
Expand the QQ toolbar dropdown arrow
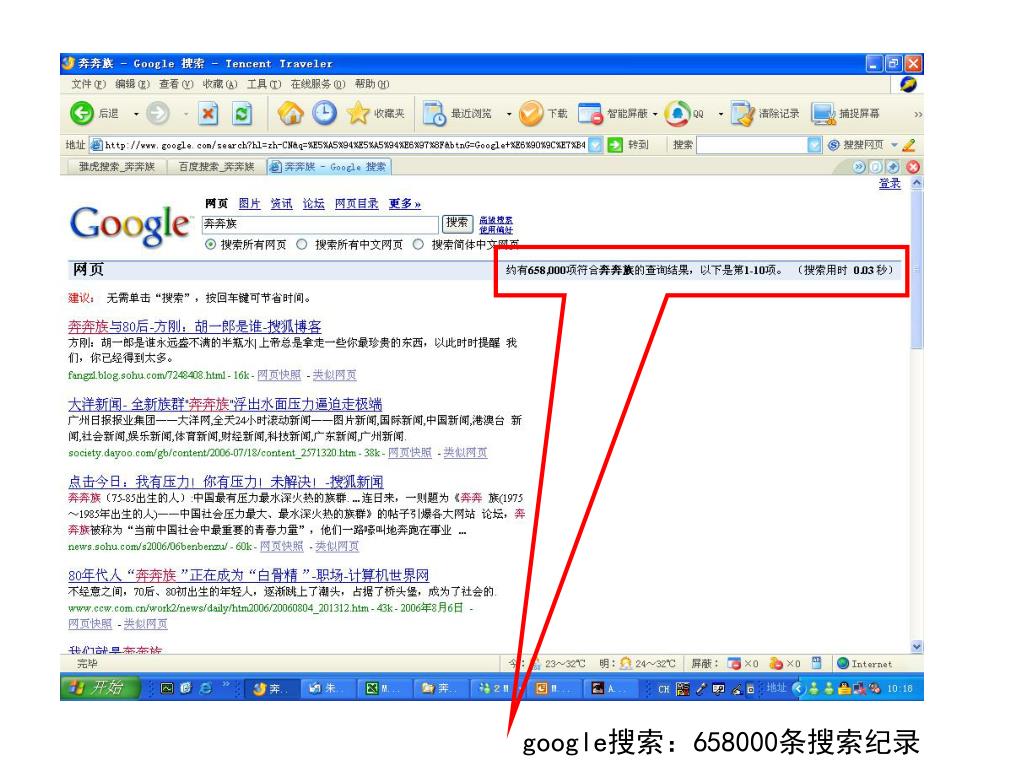click(x=720, y=114)
